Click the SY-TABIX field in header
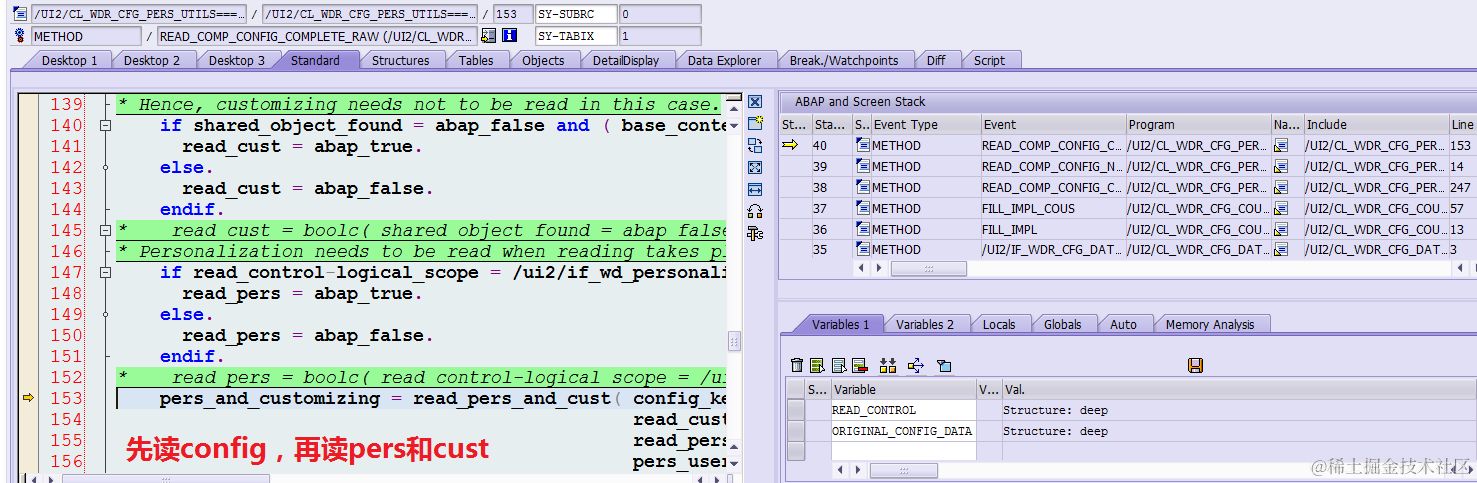The height and width of the screenshot is (483, 1477). pyautogui.click(x=575, y=36)
